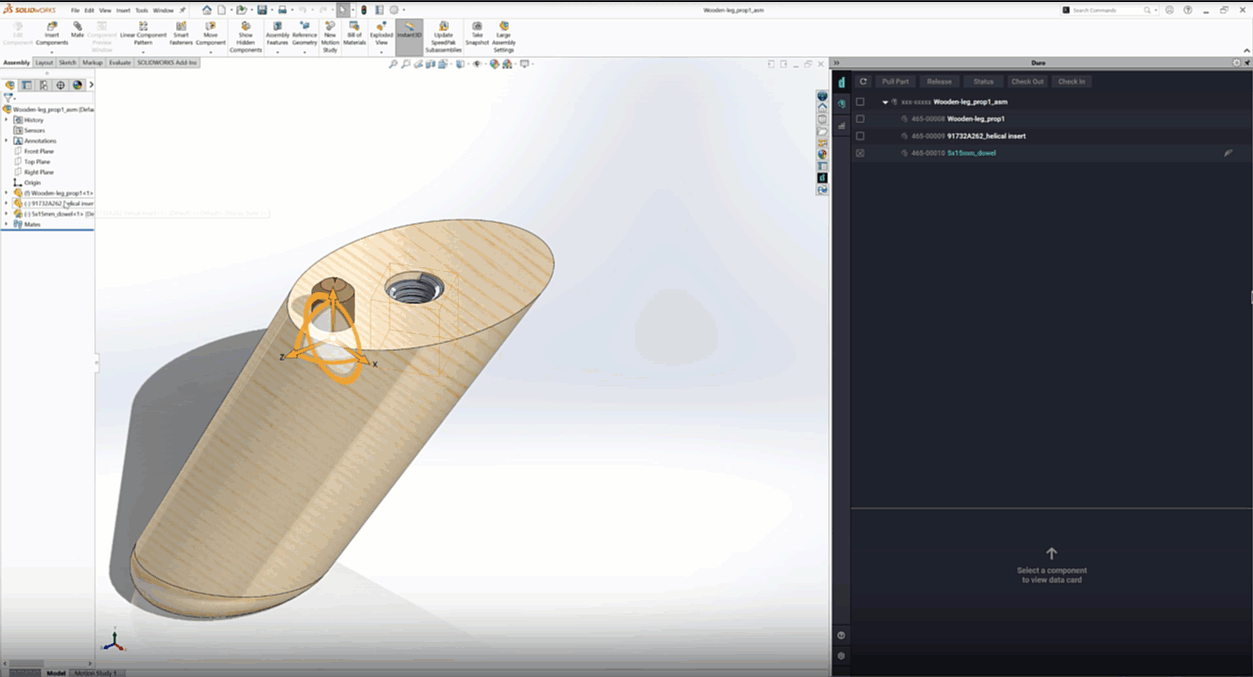
Task: Click the Smart Fasteners tool
Action: pos(181,35)
